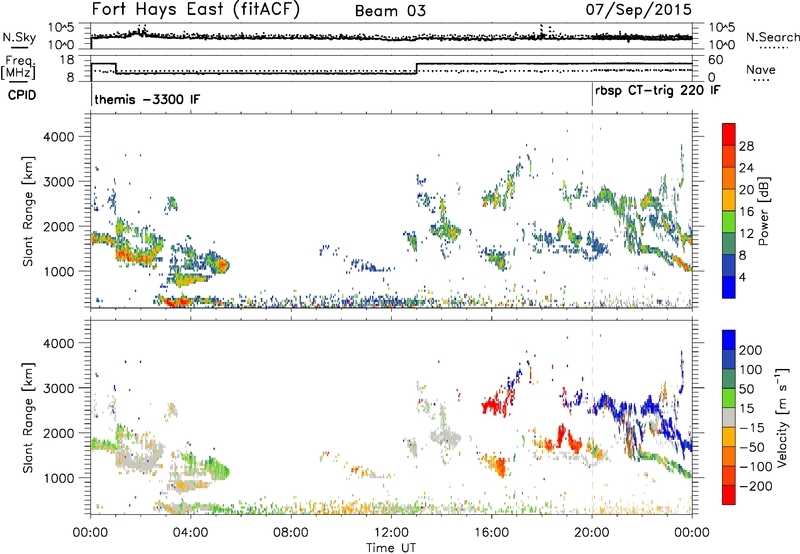Click the '12:00' time axis tick label
The height and width of the screenshot is (554, 800).
click(x=391, y=533)
